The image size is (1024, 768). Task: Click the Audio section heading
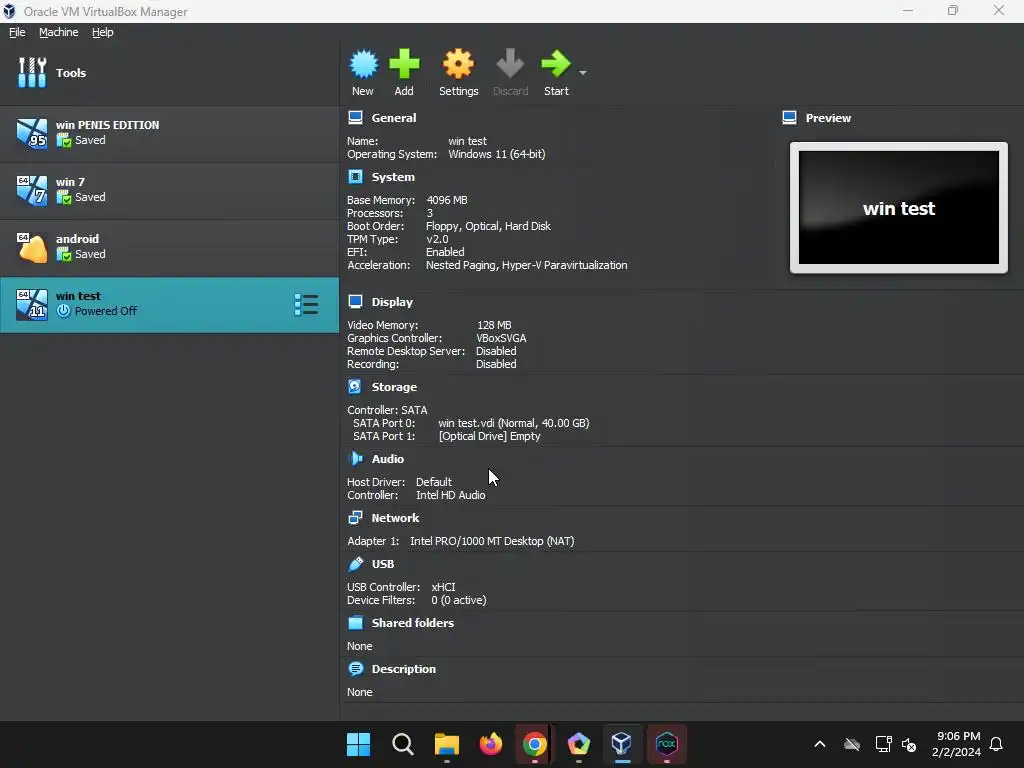388,459
